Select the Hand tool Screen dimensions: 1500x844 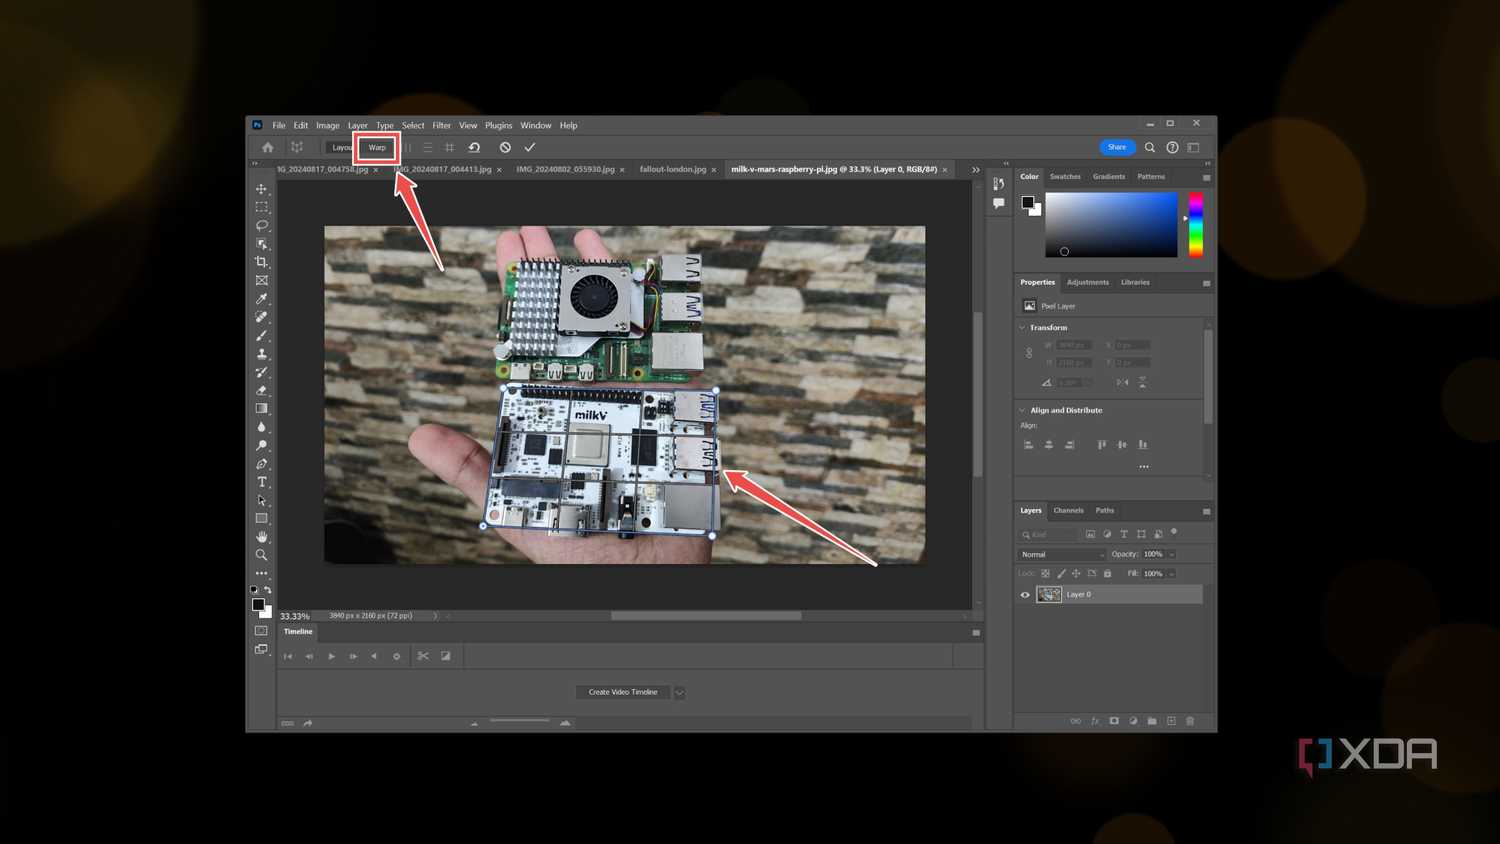pos(262,537)
